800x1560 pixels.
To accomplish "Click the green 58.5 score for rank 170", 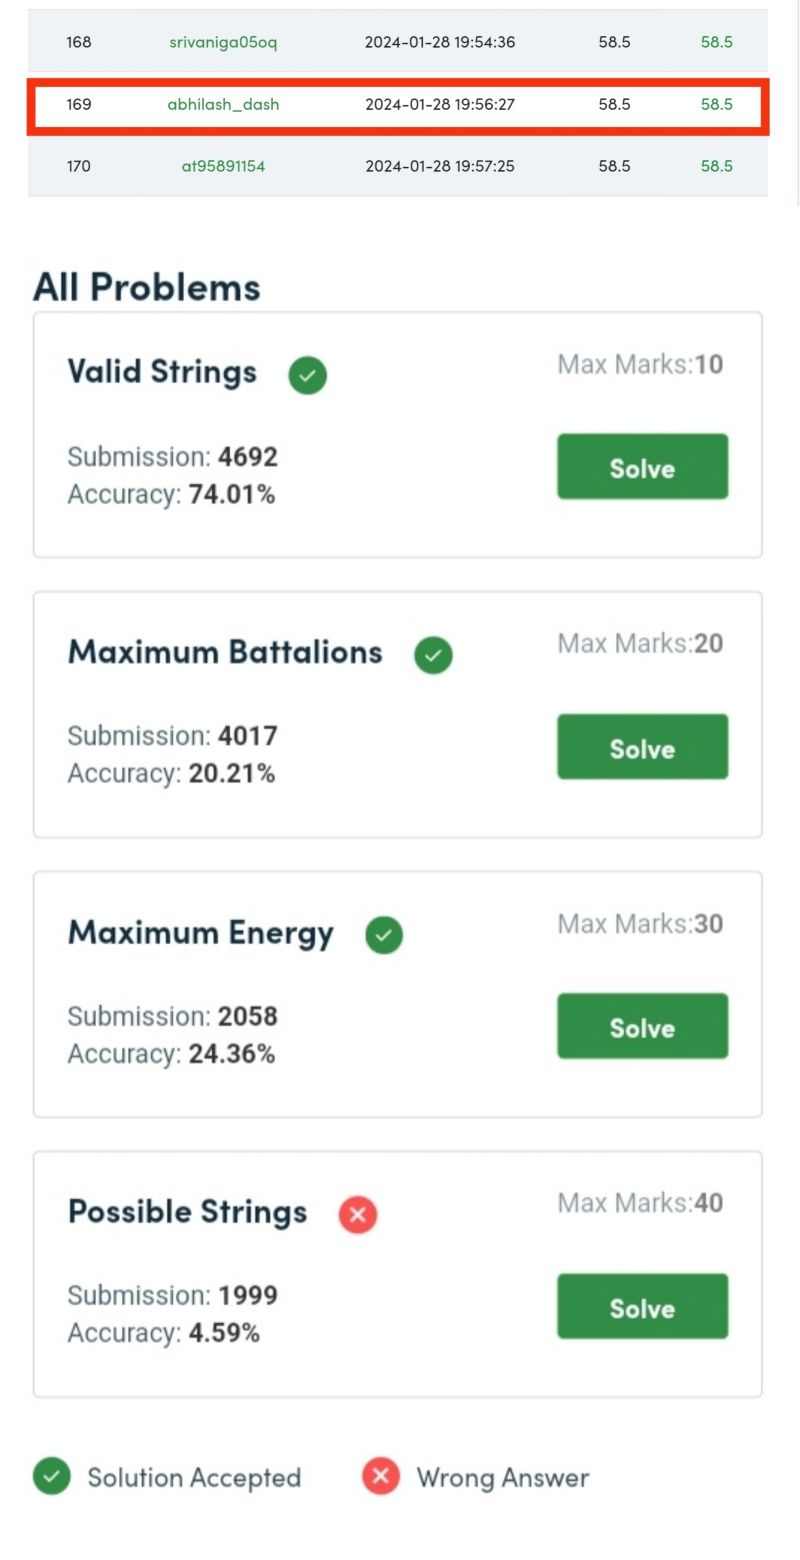I will [x=716, y=166].
